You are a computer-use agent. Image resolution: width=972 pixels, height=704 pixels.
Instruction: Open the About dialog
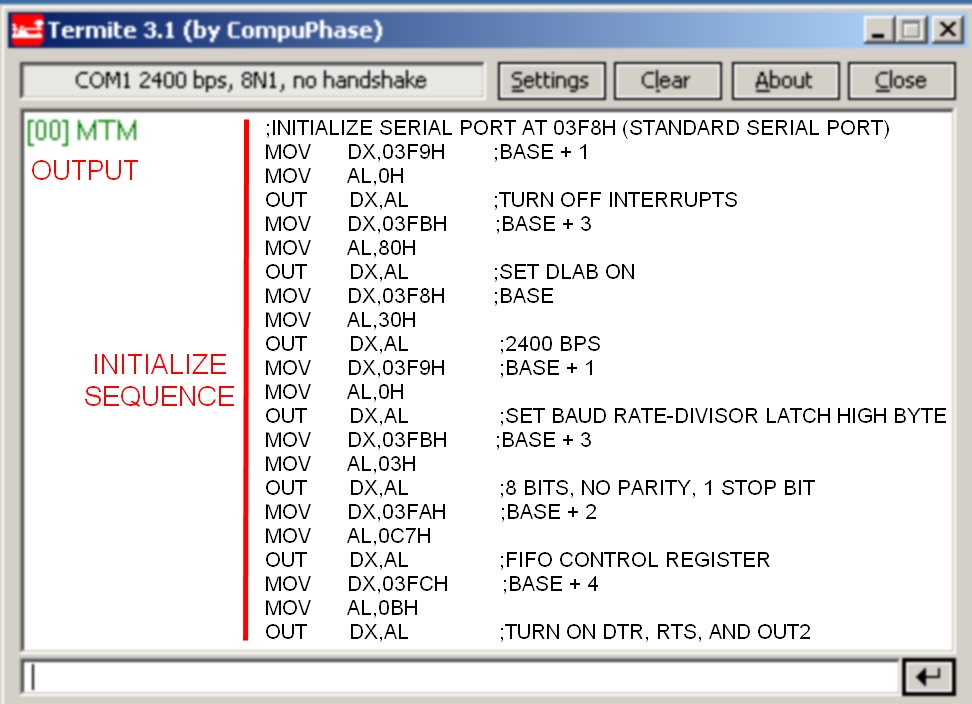(x=784, y=81)
